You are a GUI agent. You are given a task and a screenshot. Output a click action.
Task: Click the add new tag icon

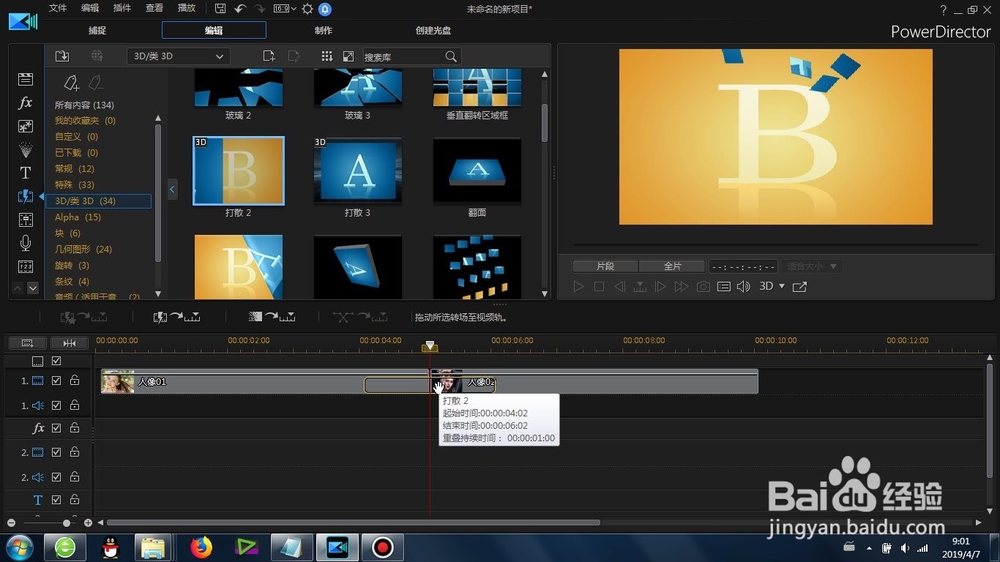(71, 83)
